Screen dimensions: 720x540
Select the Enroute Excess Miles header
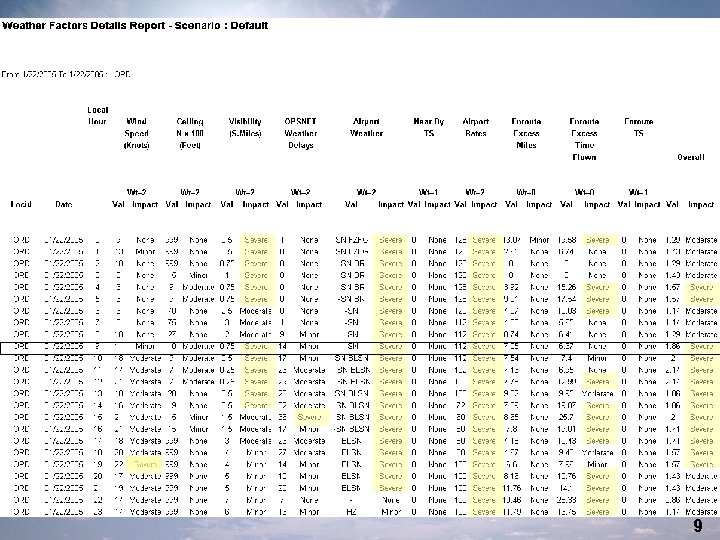click(x=526, y=133)
